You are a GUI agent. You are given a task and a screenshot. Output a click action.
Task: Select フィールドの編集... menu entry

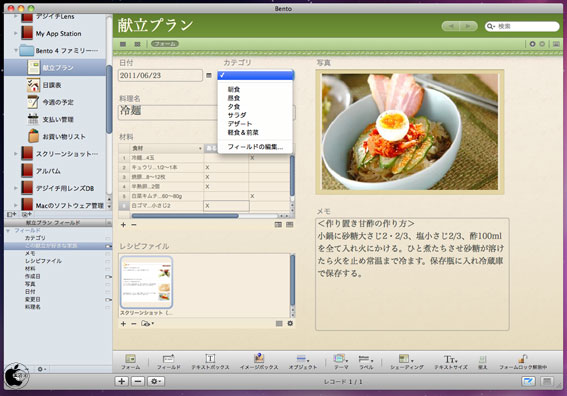tap(255, 147)
